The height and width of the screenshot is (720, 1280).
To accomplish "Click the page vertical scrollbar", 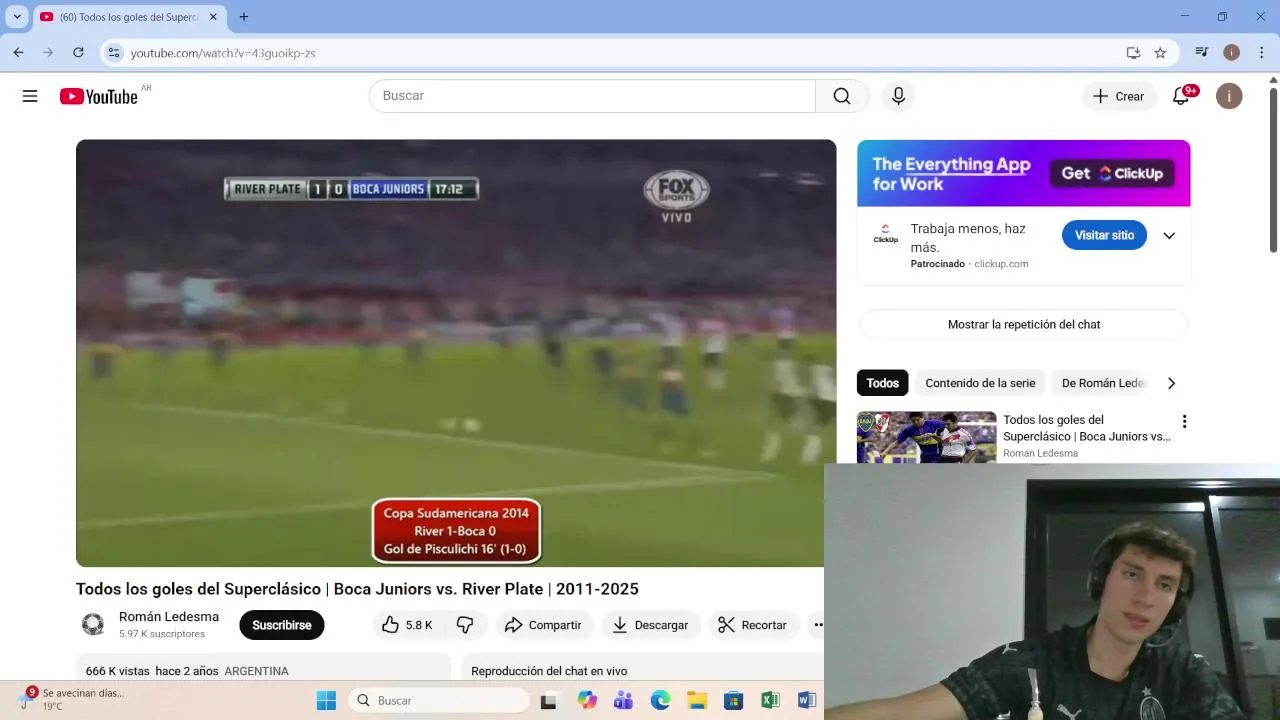I will 1273,170.
